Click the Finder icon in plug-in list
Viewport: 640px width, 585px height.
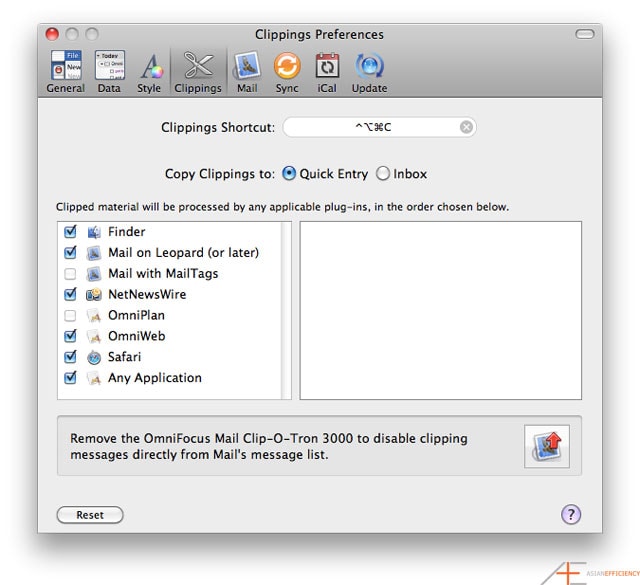(94, 232)
